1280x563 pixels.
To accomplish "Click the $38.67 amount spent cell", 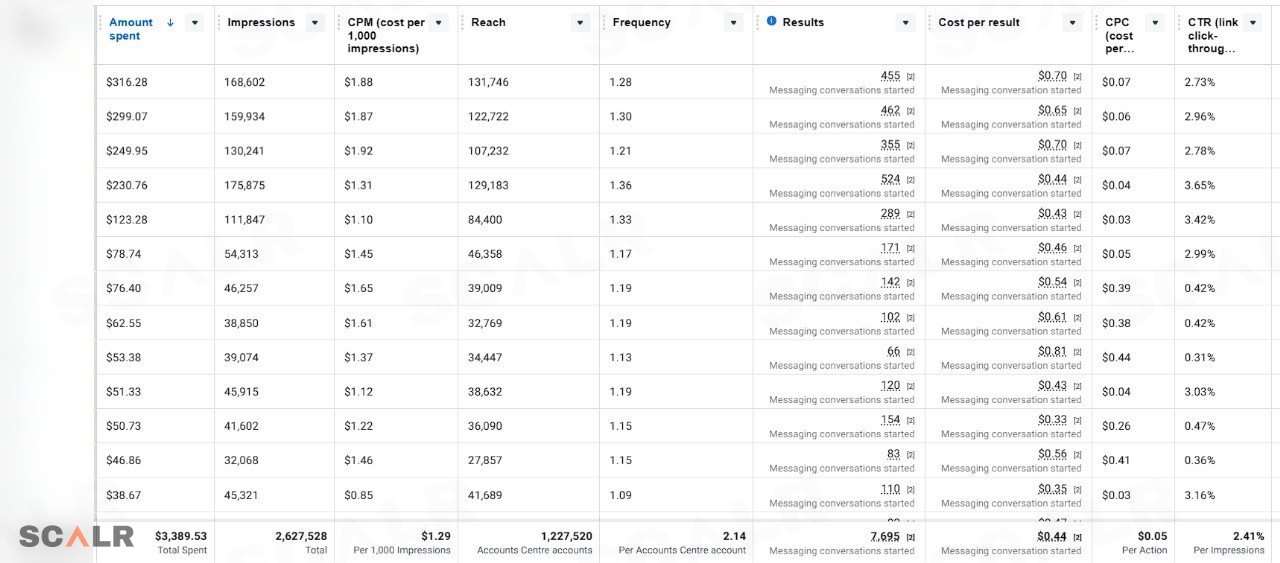I will [123, 495].
